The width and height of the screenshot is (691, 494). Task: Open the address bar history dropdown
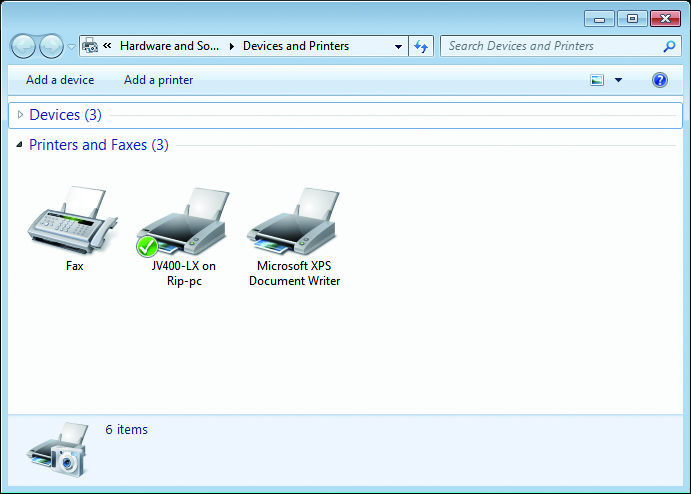pyautogui.click(x=398, y=46)
